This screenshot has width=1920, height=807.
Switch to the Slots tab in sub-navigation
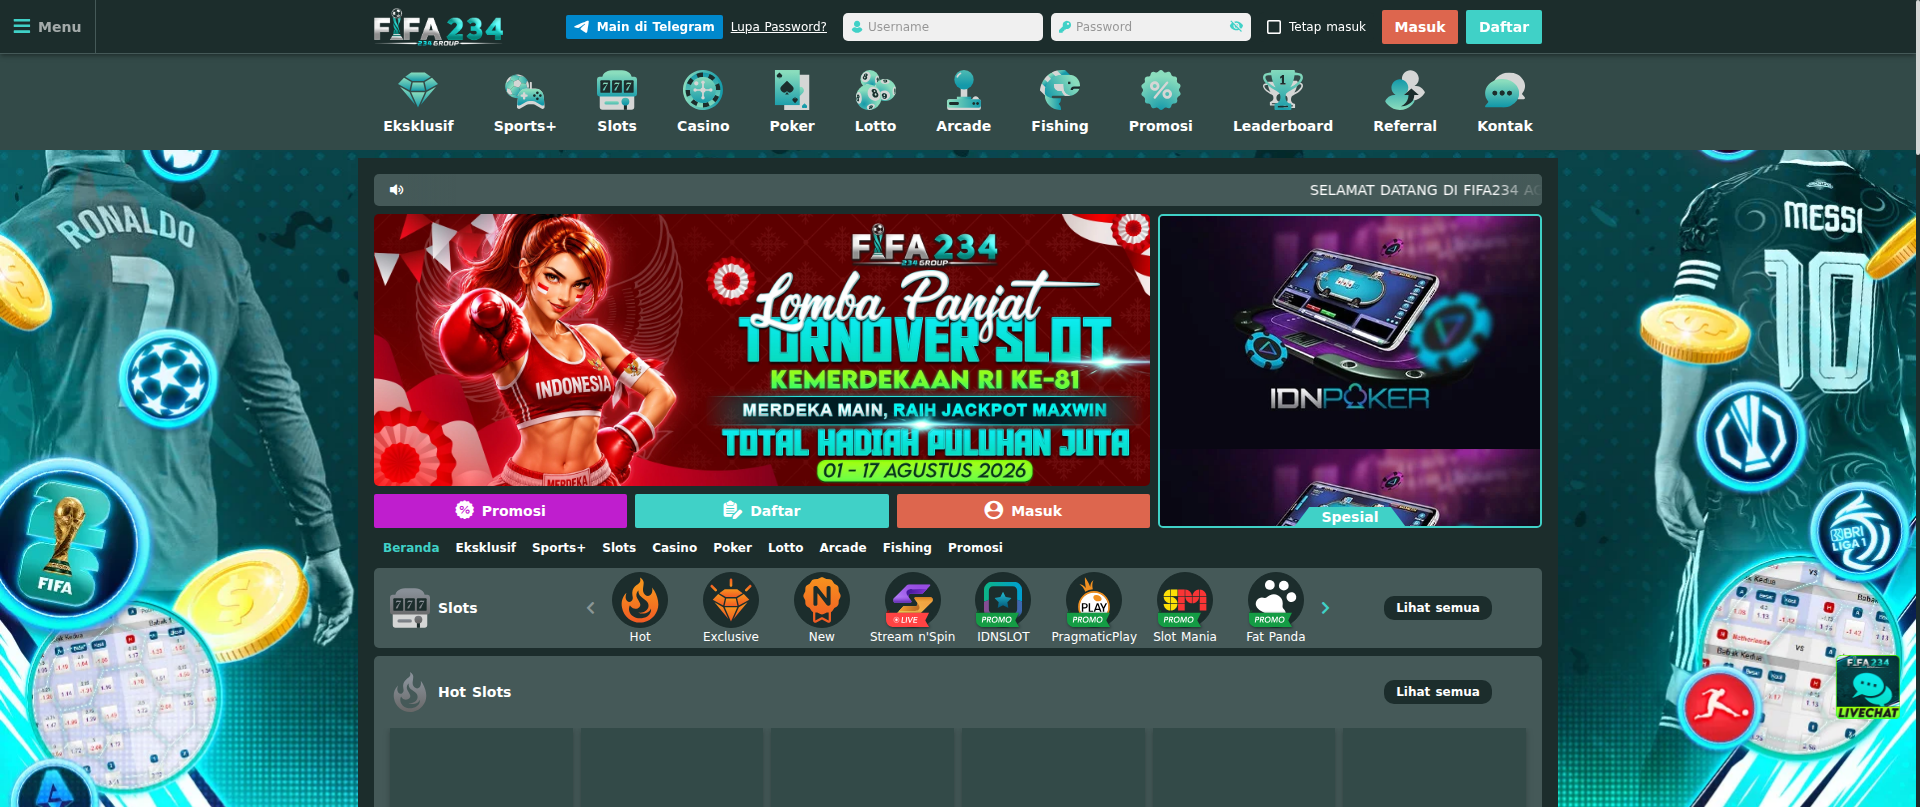619,548
